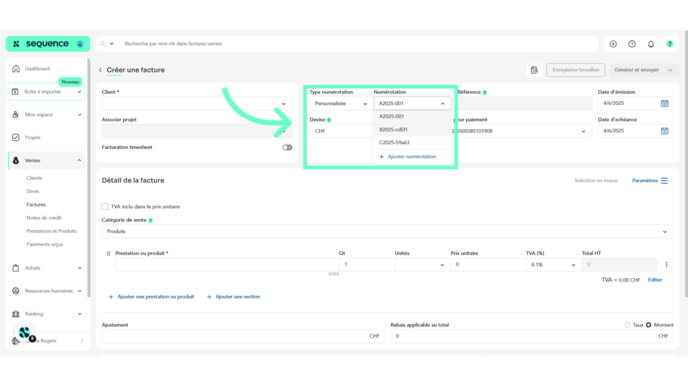688x387 pixels.
Task: Click the Mon espace person icon
Action: pos(16,115)
